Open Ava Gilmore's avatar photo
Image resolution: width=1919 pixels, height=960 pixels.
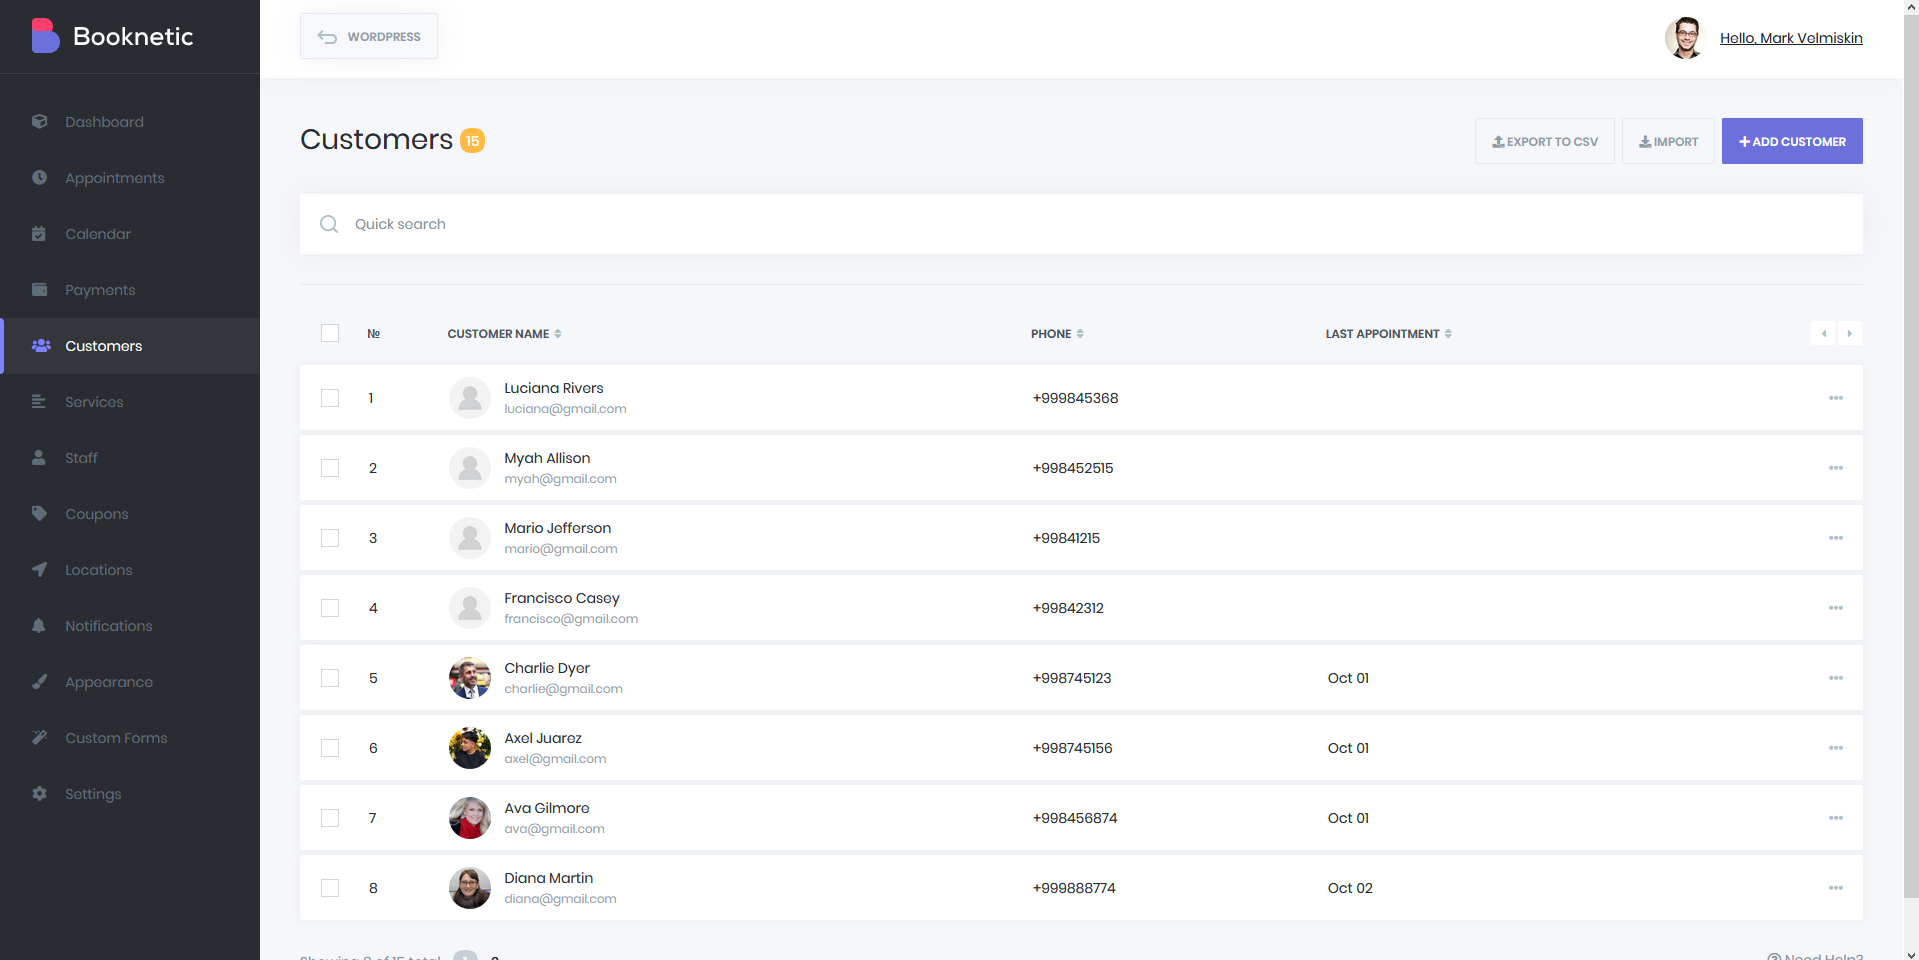(x=470, y=818)
